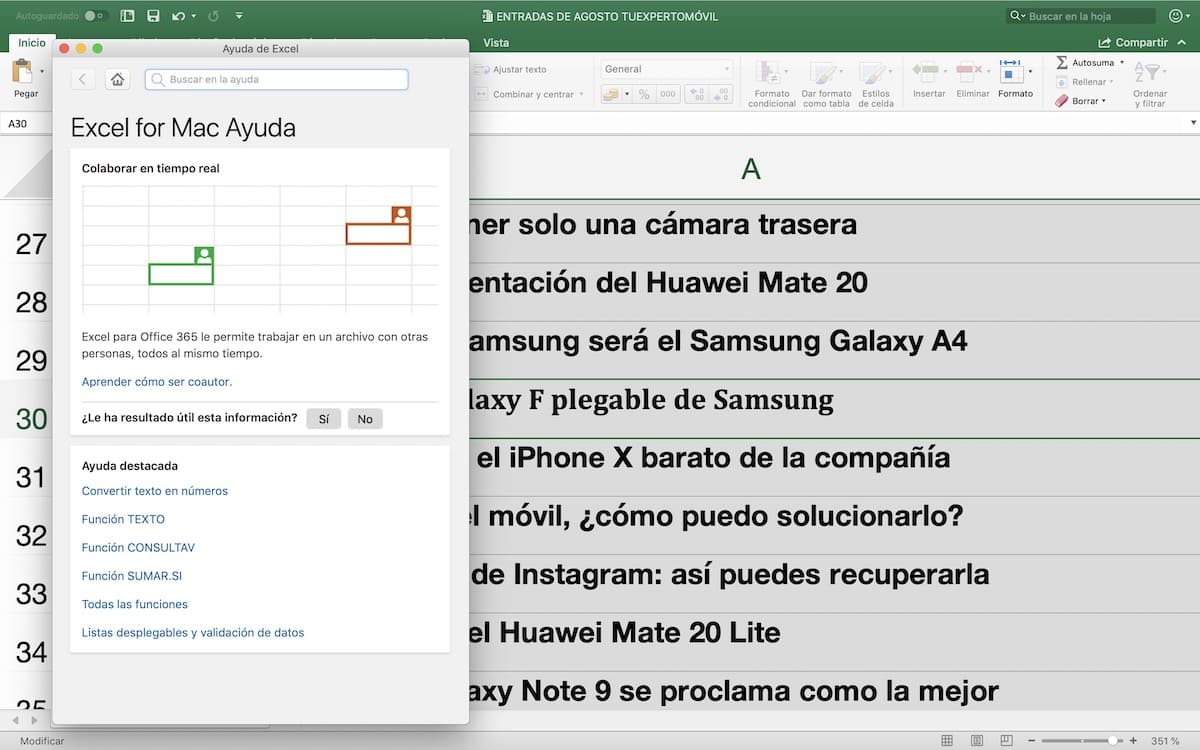
Task: Click the Buscar en la ayuda field
Action: (277, 80)
